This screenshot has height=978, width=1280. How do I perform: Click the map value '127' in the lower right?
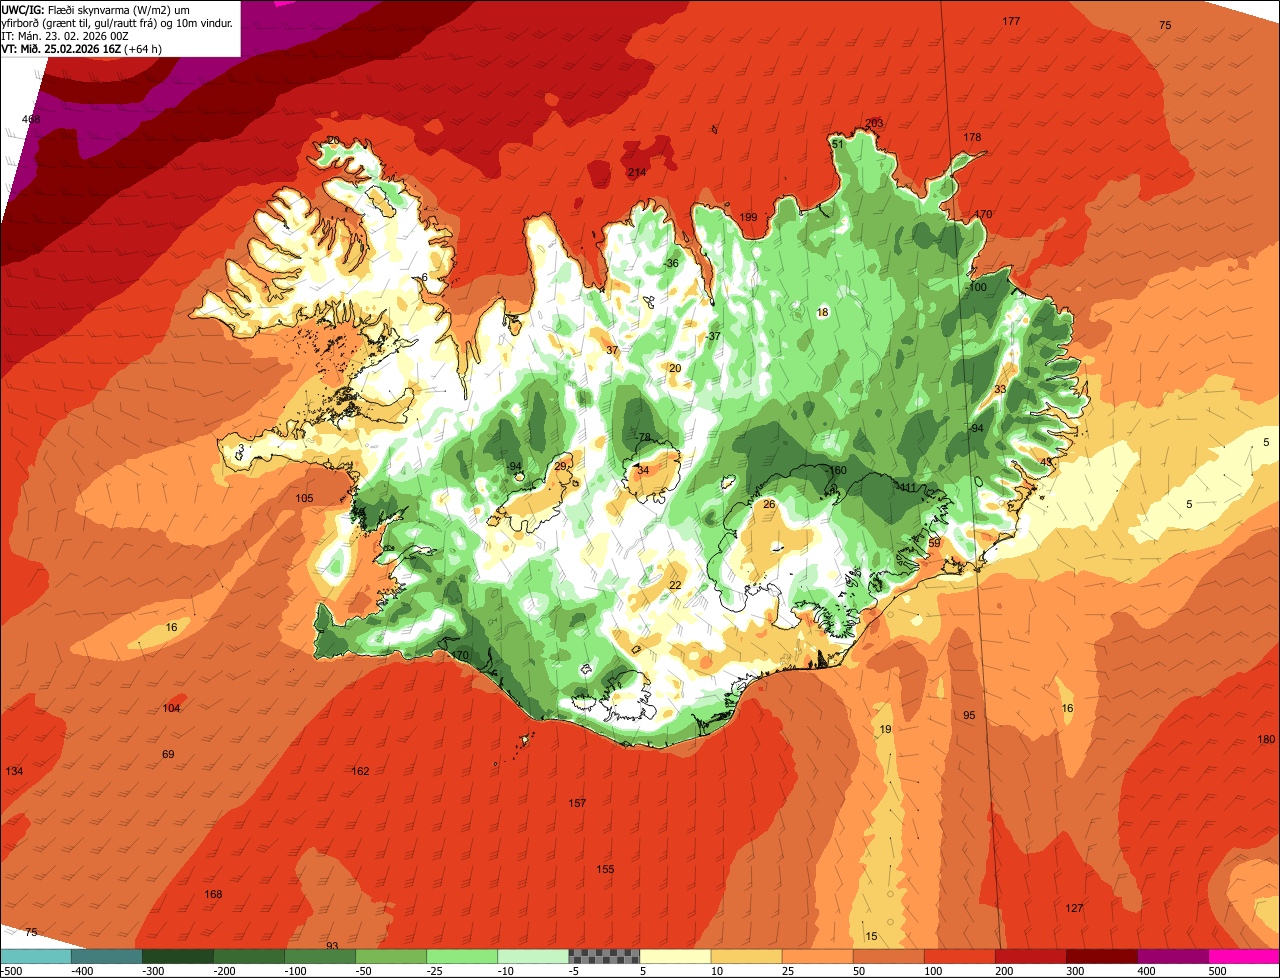click(1074, 908)
